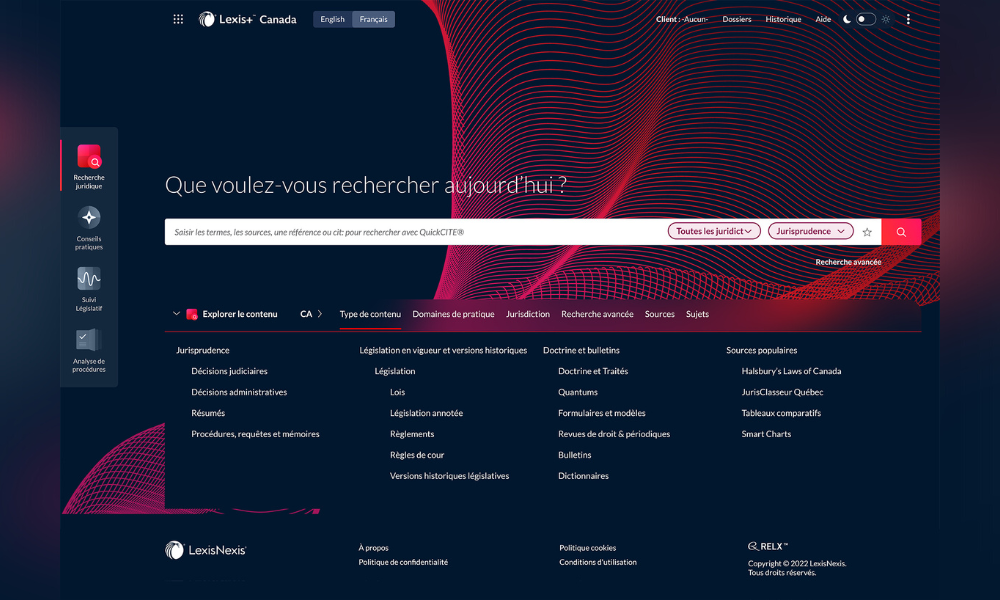The height and width of the screenshot is (600, 1000).
Task: Switch language to English
Action: 332,19
